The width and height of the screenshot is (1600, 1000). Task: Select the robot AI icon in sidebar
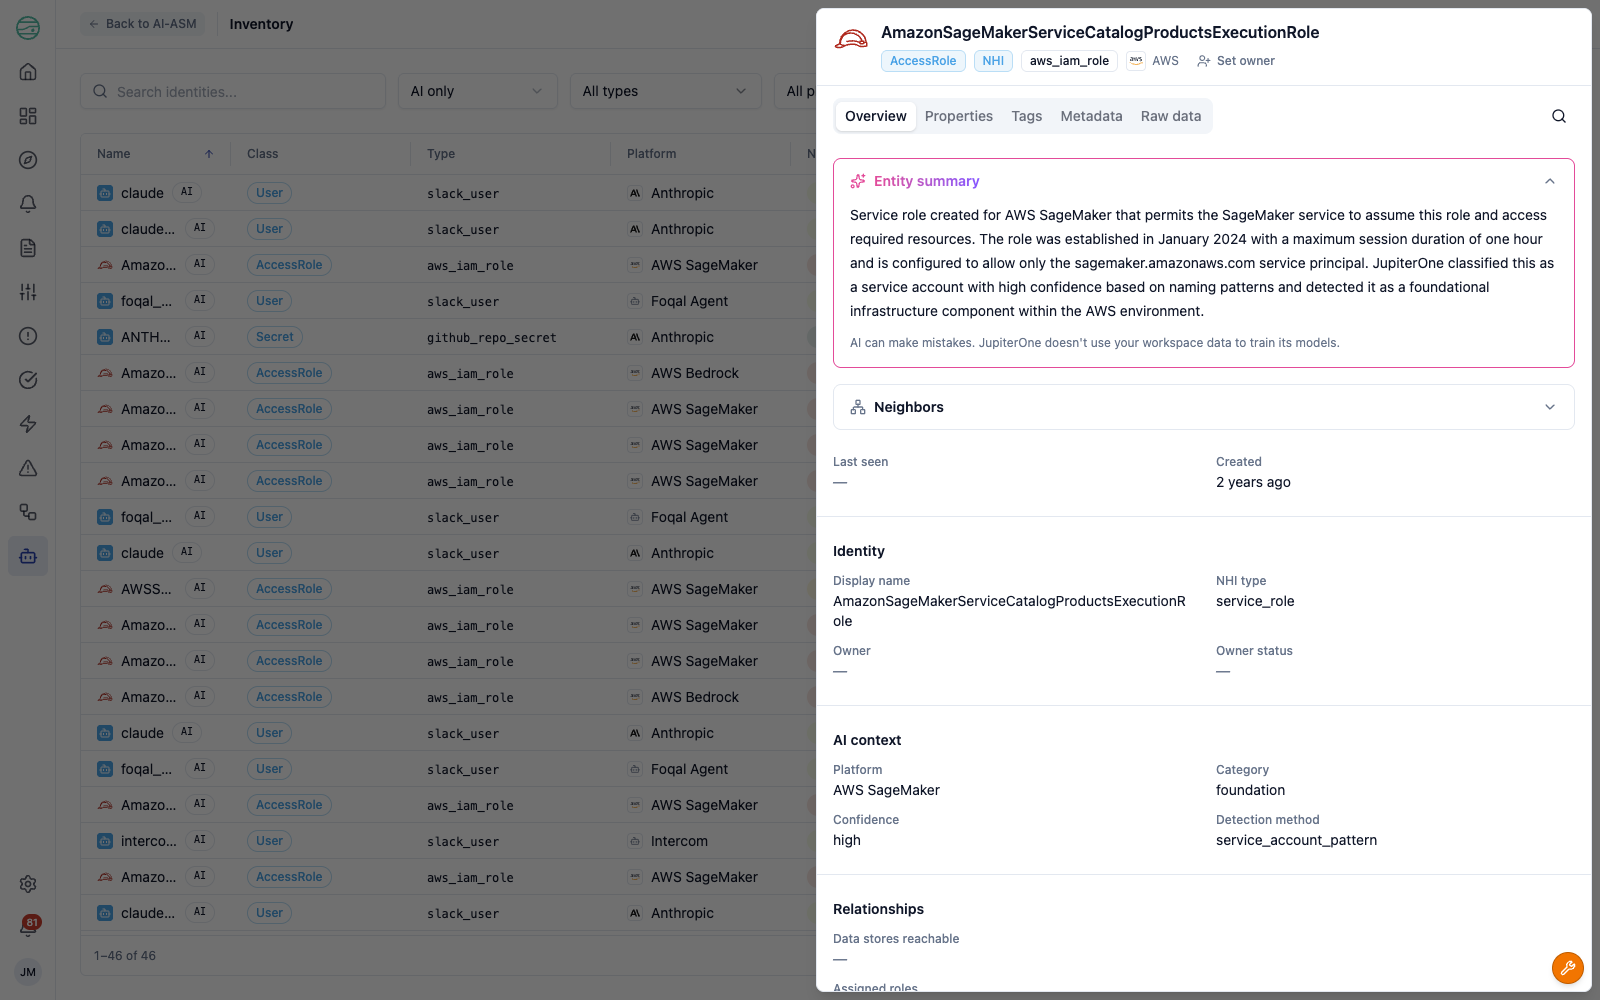coord(28,556)
